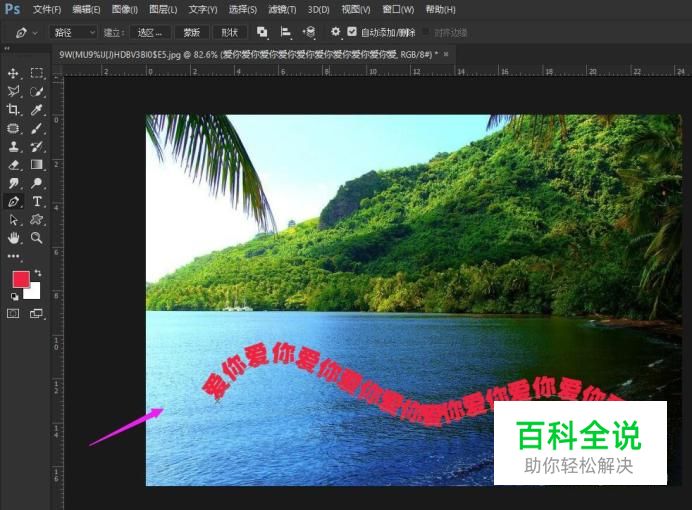Viewport: 692px width, 510px height.
Task: Swap foreground and background colors
Action: click(x=38, y=273)
